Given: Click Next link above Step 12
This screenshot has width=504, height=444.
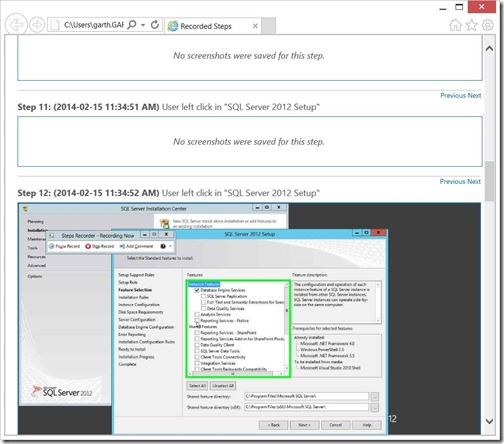Looking at the screenshot, I should pos(473,182).
